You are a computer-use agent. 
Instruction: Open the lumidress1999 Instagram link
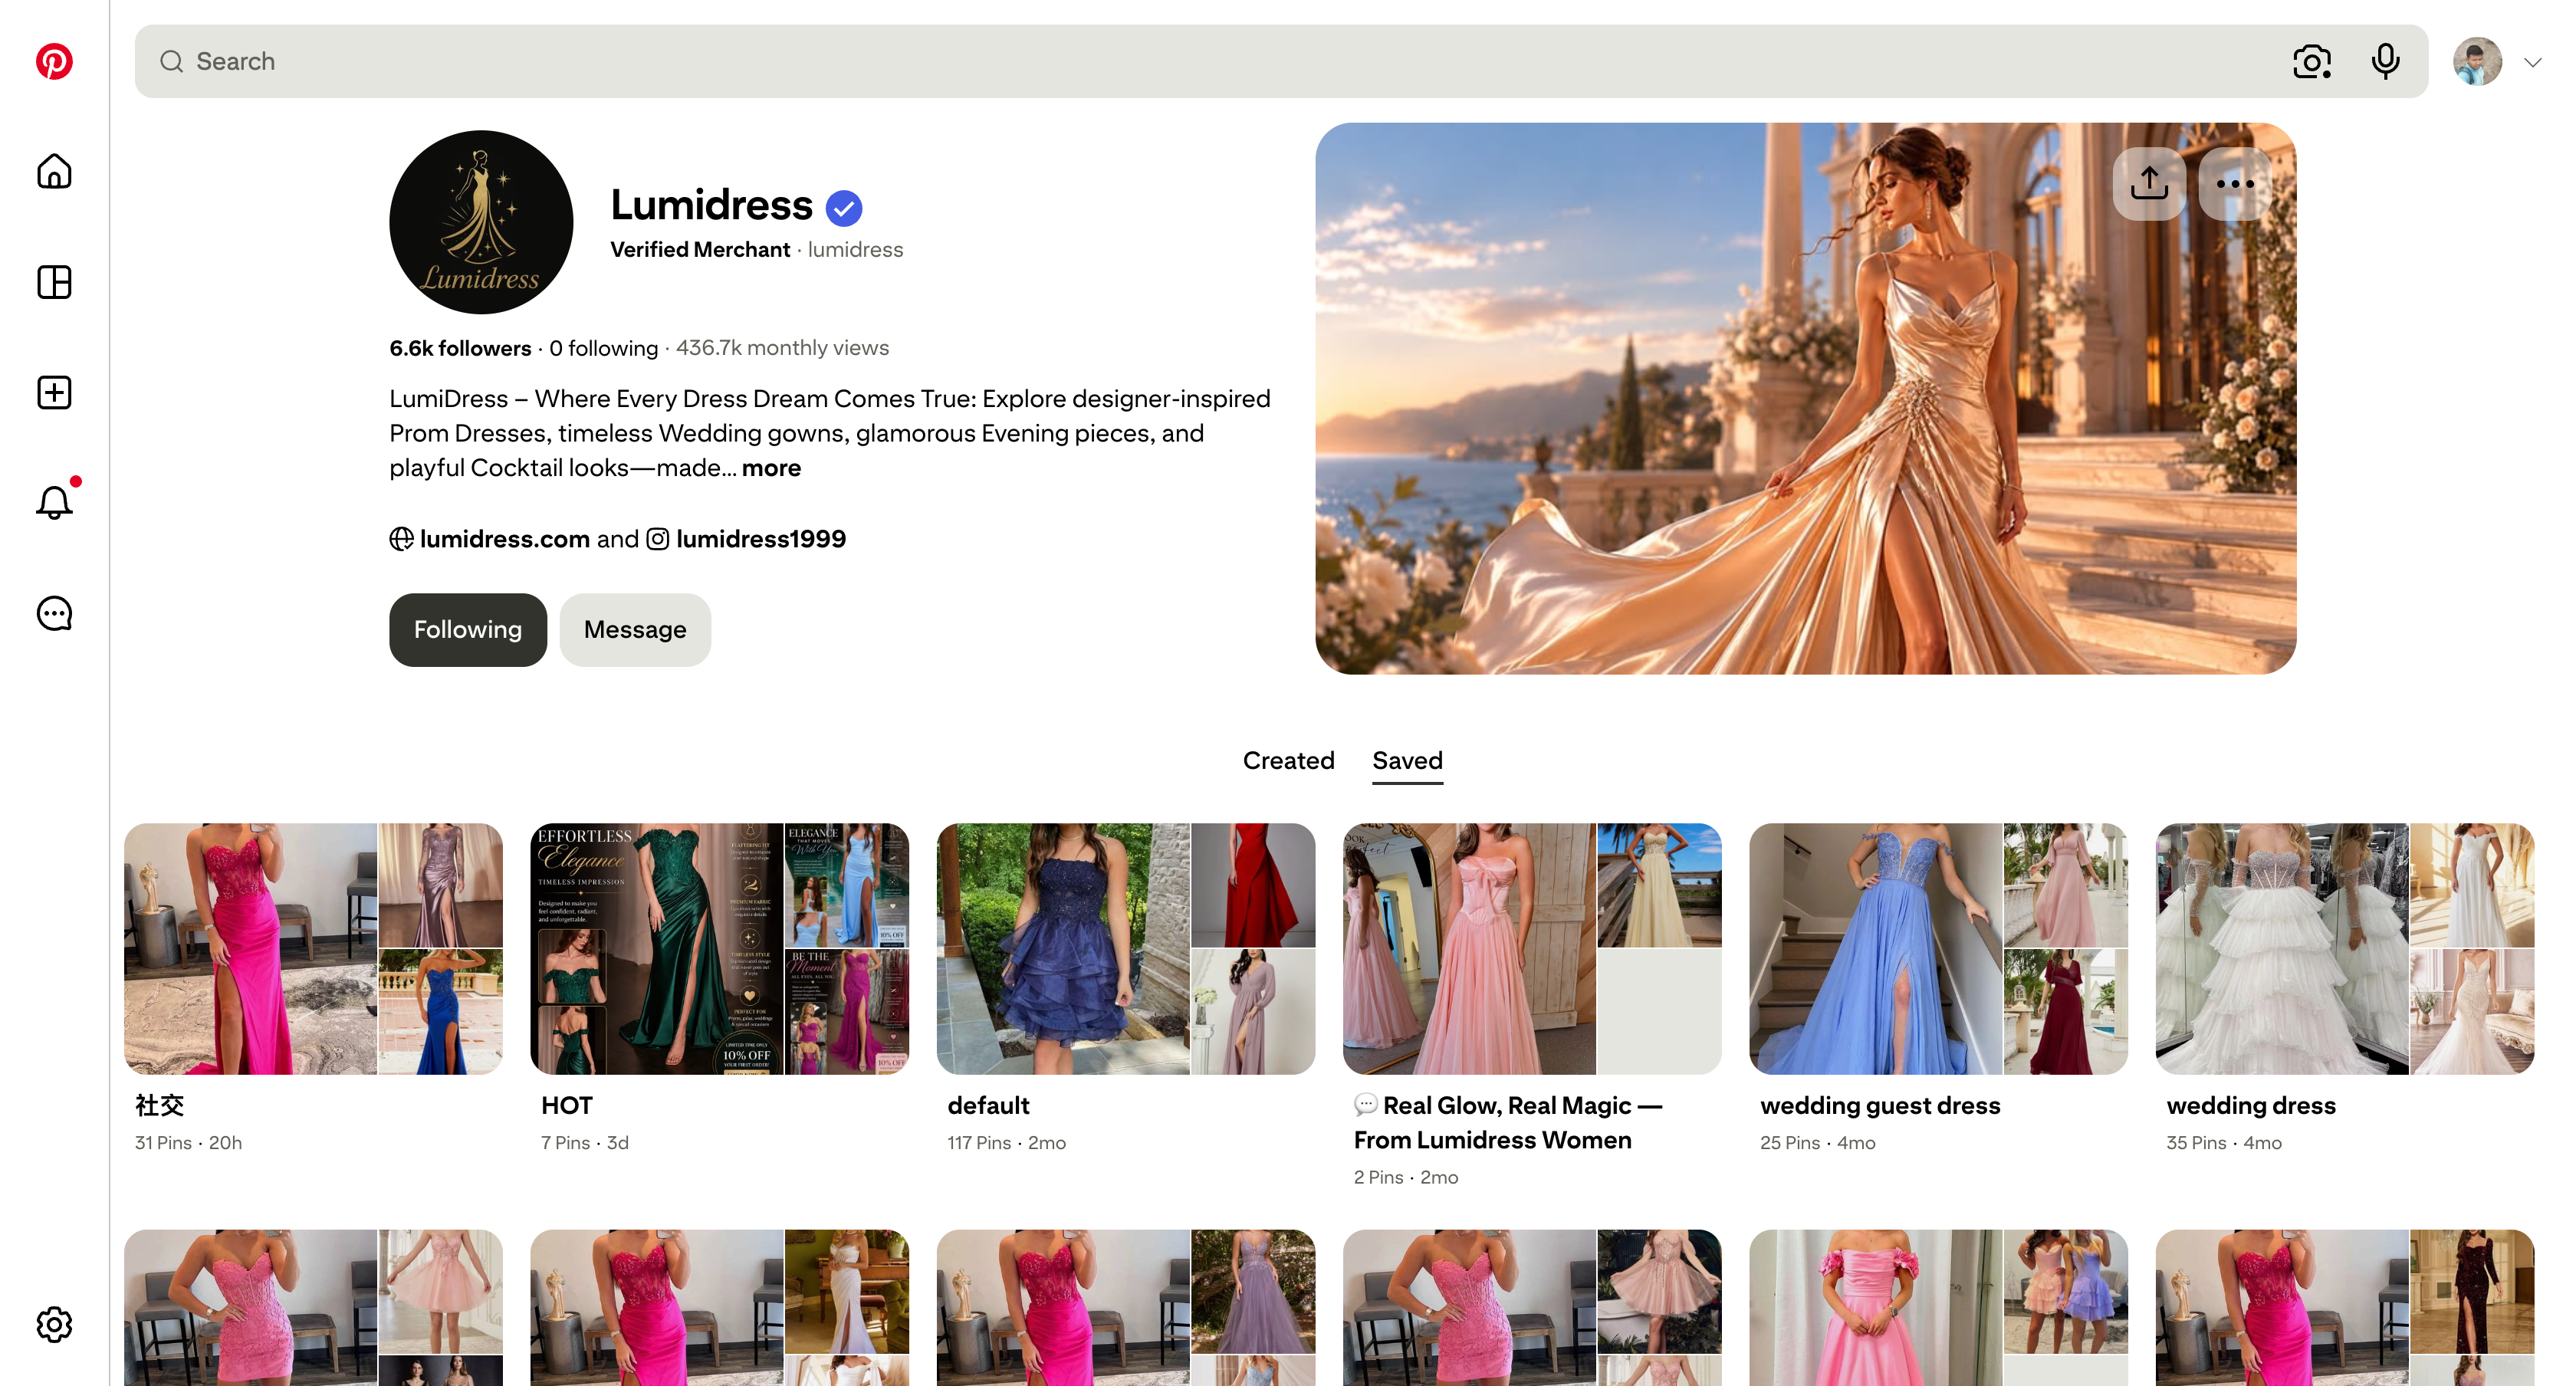click(761, 539)
